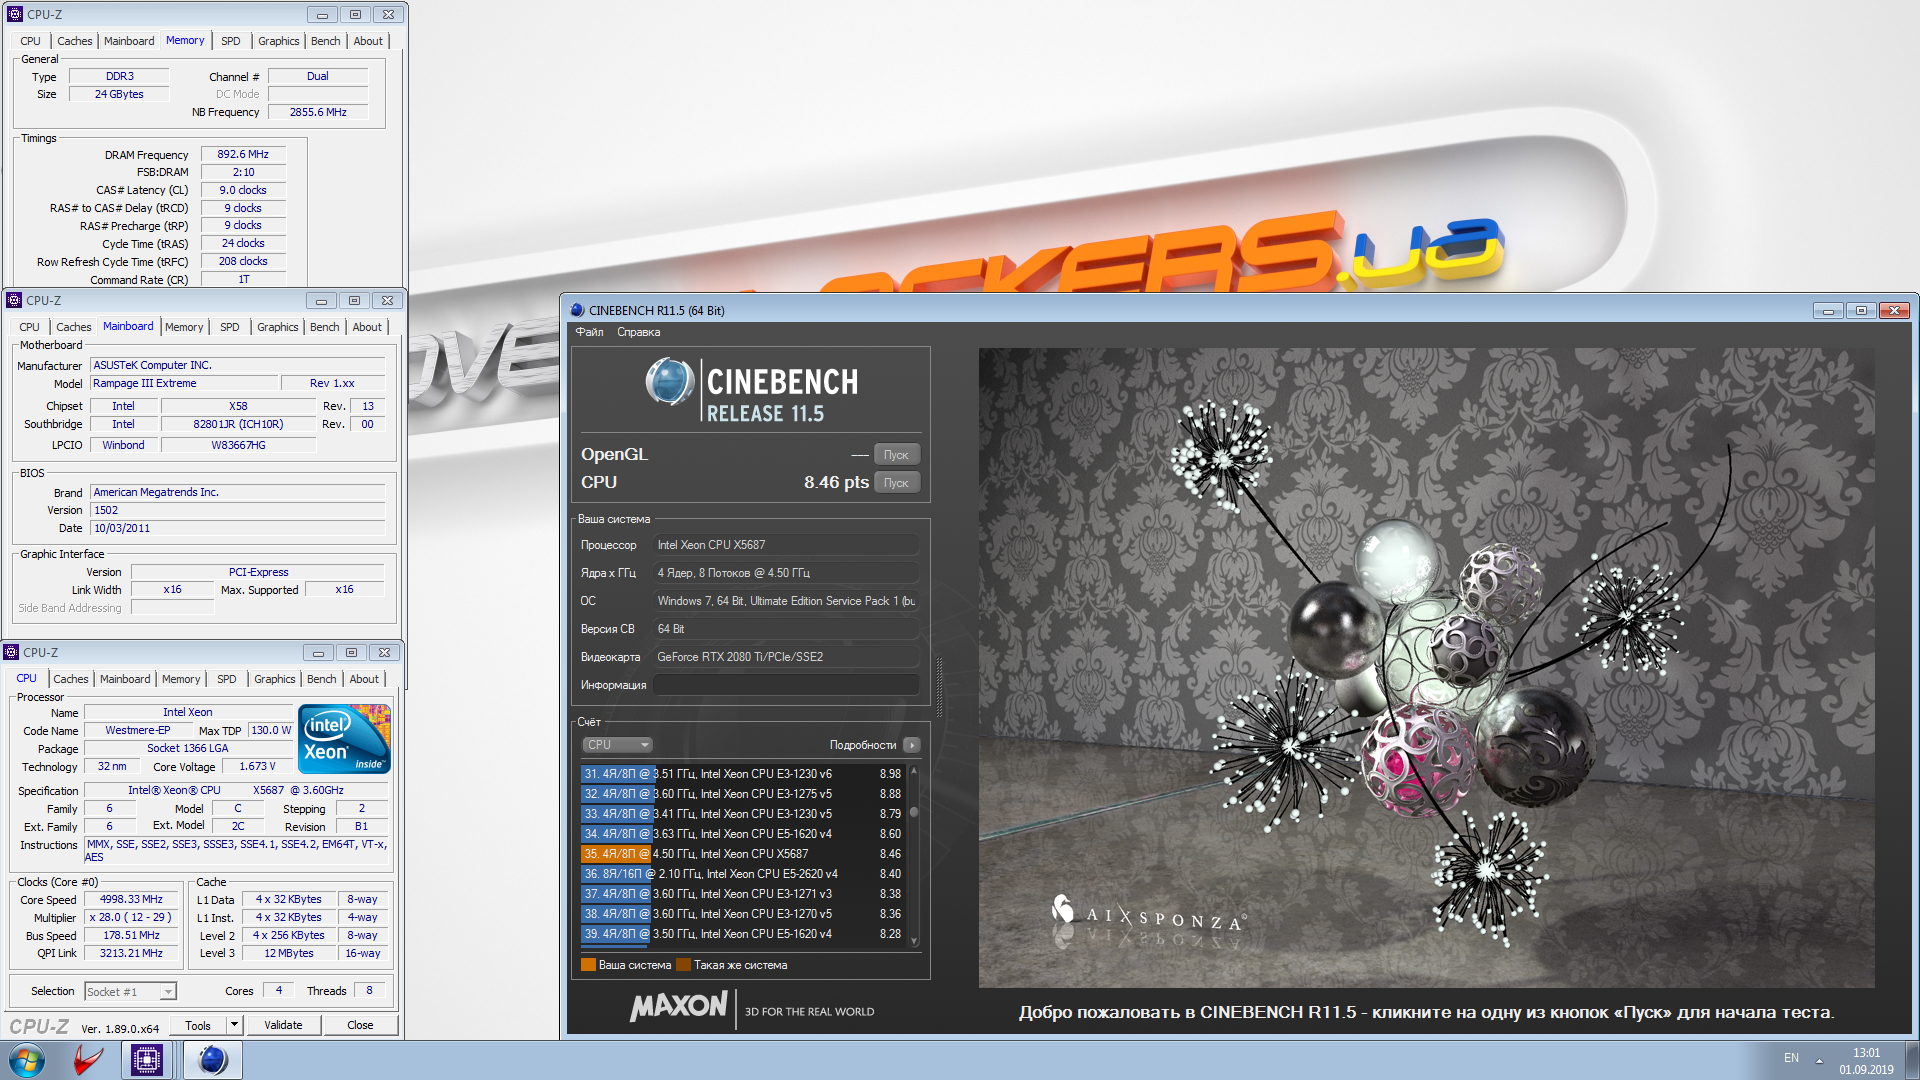This screenshot has height=1080, width=1920.
Task: Open About tab in top CPU-Z window
Action: [x=368, y=41]
